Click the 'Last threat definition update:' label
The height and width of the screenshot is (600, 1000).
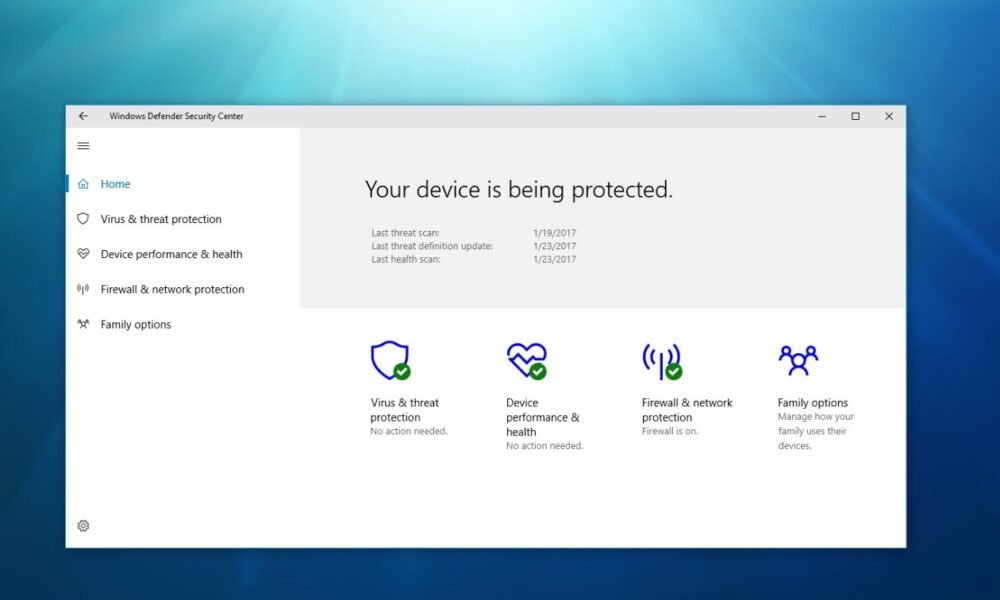432,246
